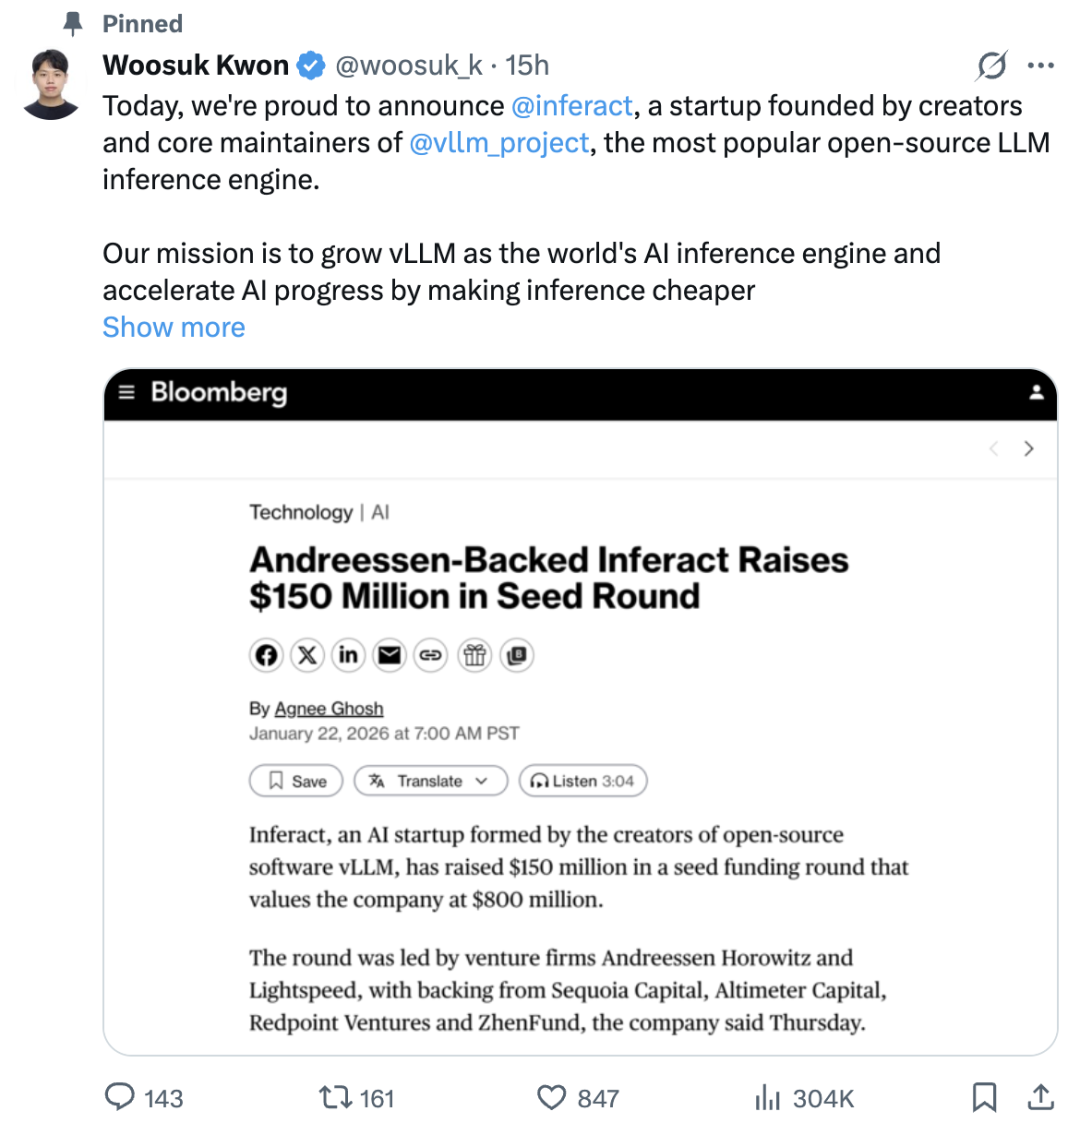Screen dimensions: 1080x1135
Task: Like the tweet with heart icon
Action: pos(552,1098)
